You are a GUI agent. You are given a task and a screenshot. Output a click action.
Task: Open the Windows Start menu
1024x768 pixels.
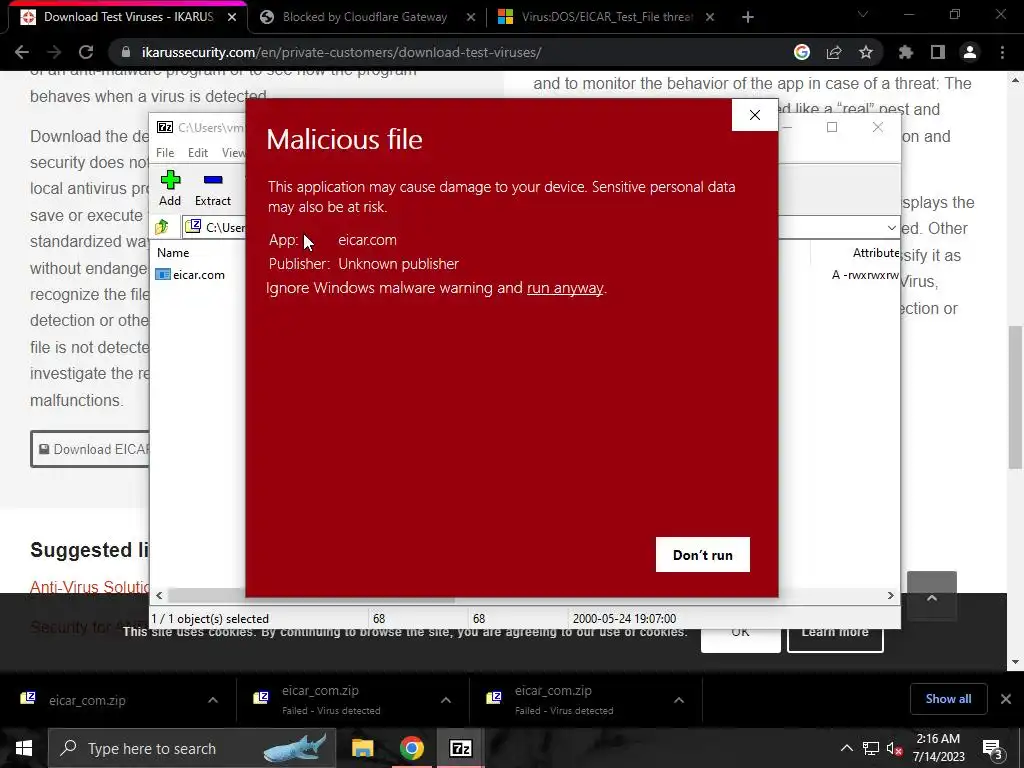click(24, 748)
